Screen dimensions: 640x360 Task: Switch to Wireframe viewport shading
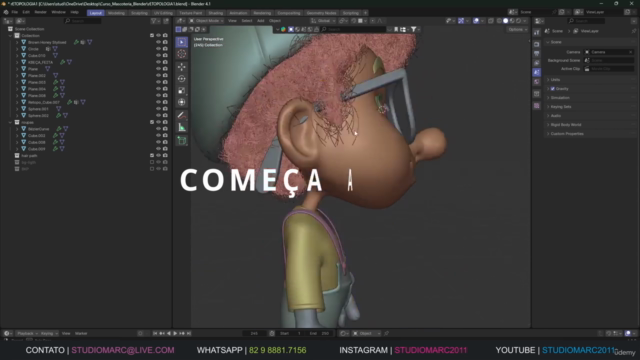click(499, 21)
